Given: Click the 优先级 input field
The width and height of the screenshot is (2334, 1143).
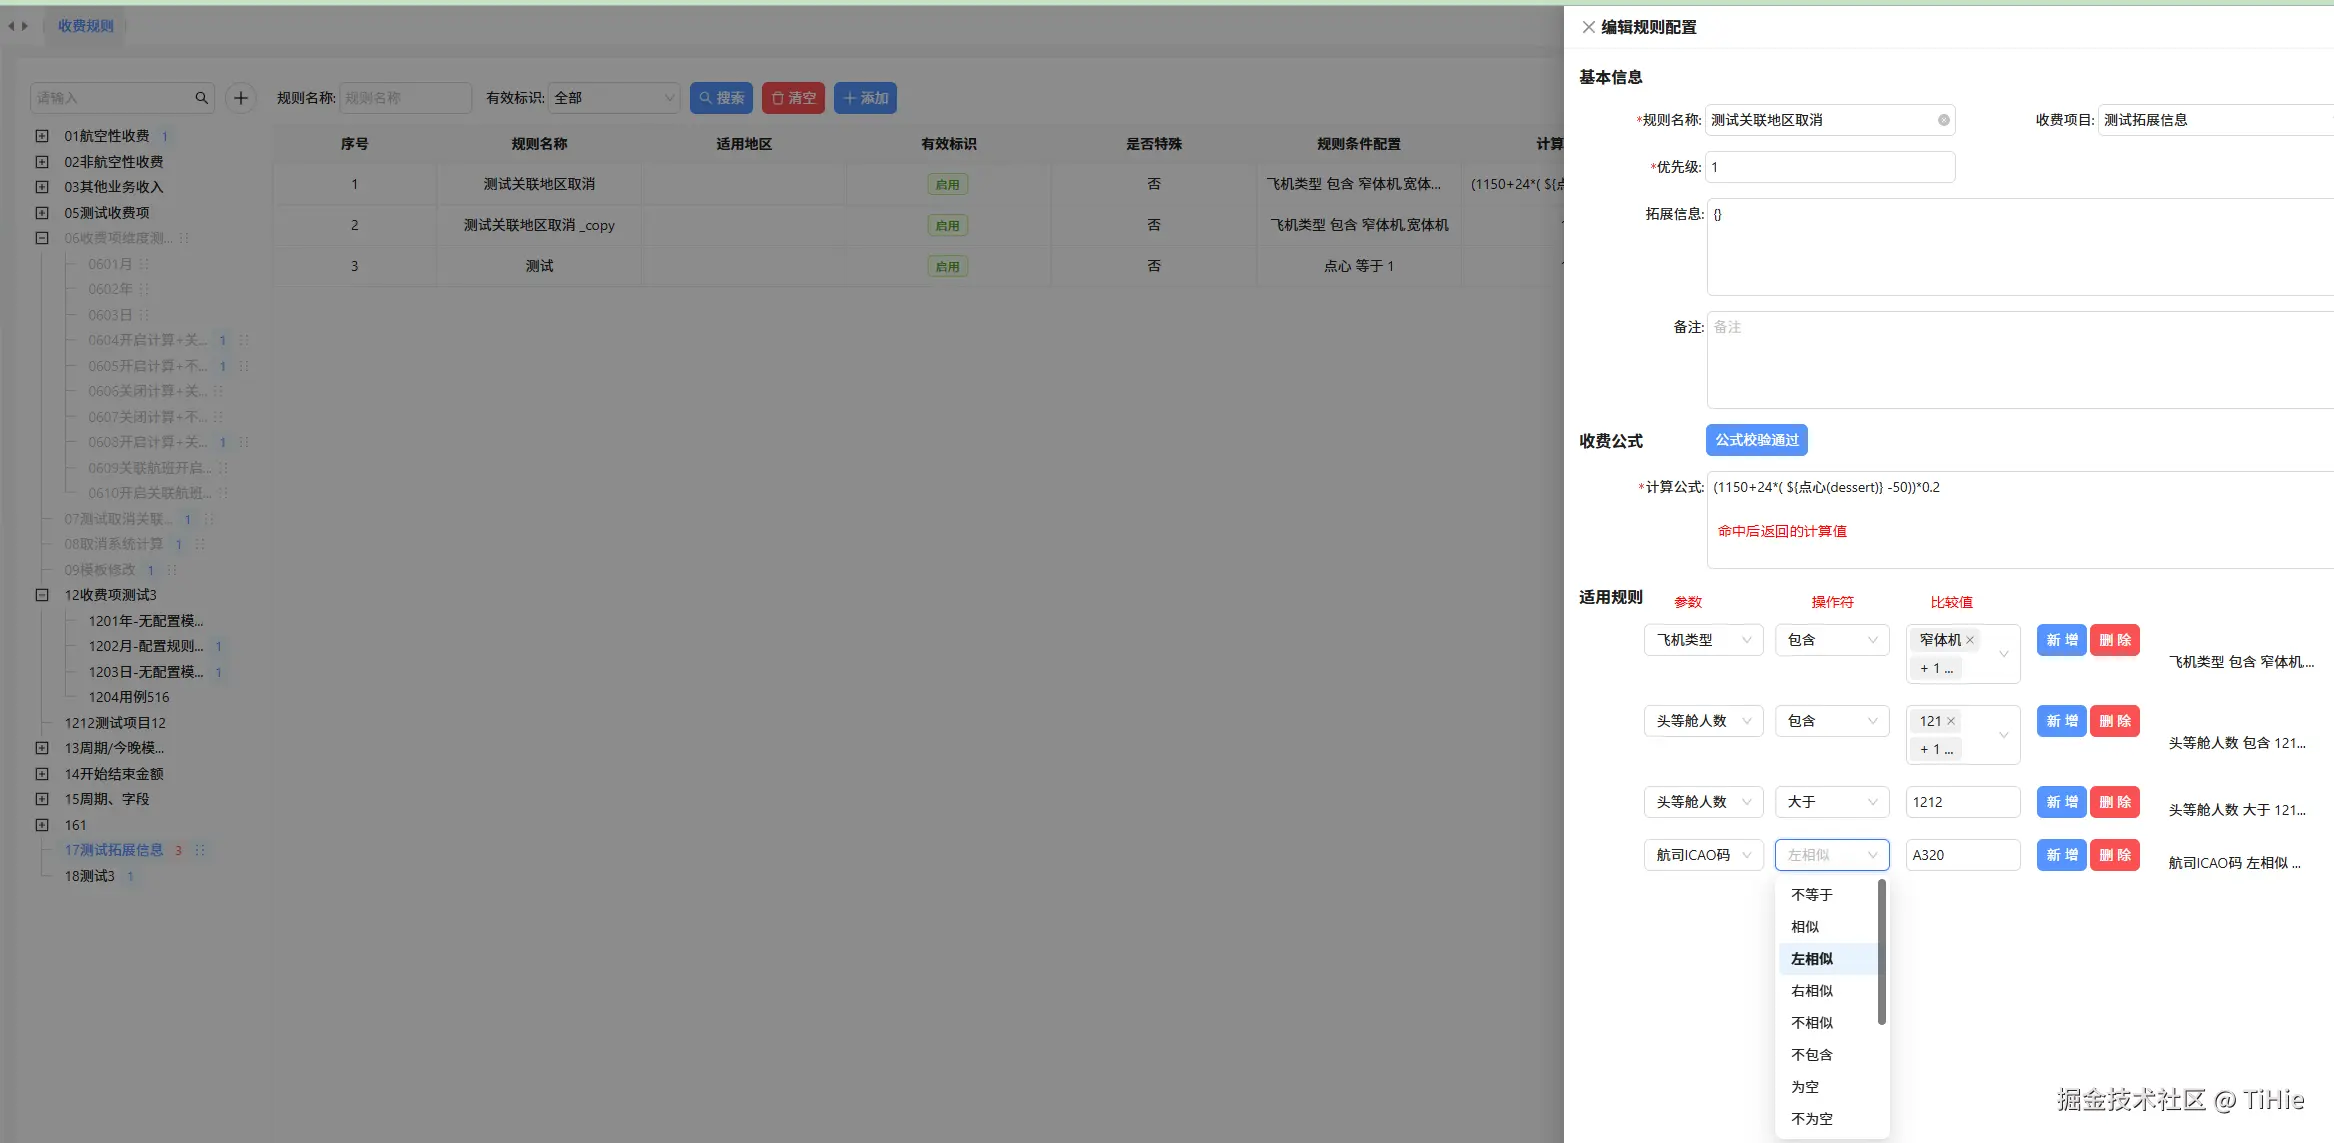Looking at the screenshot, I should (1829, 167).
